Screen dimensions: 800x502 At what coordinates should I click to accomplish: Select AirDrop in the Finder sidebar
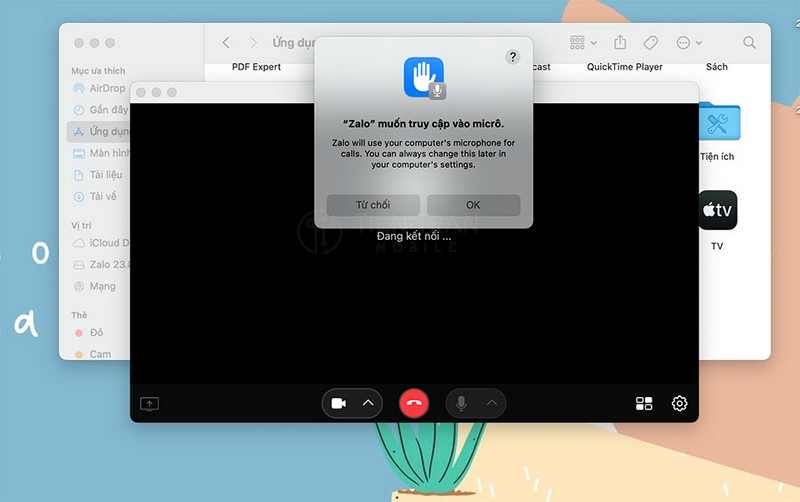click(x=107, y=88)
